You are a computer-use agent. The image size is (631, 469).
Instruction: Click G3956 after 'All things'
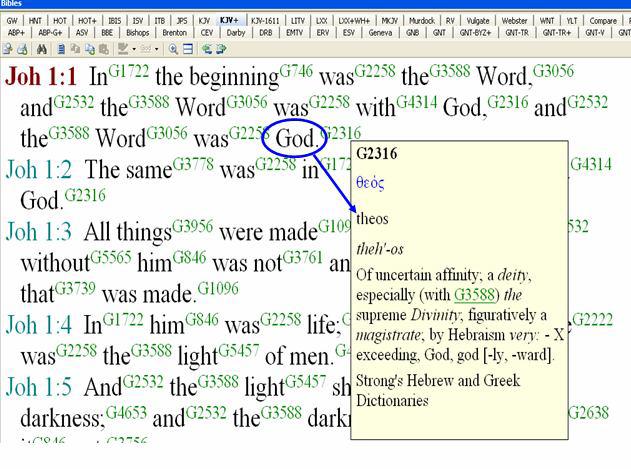coord(192,226)
